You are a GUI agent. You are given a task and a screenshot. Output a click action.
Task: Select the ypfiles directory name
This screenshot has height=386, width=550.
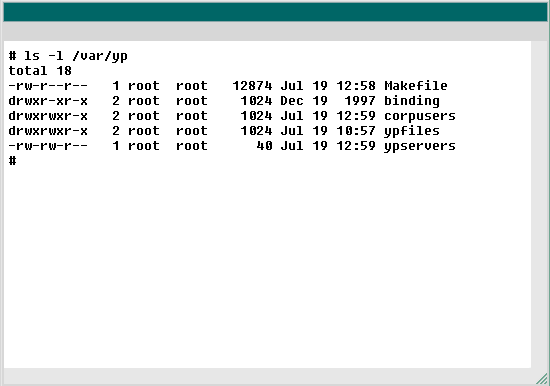tap(412, 131)
